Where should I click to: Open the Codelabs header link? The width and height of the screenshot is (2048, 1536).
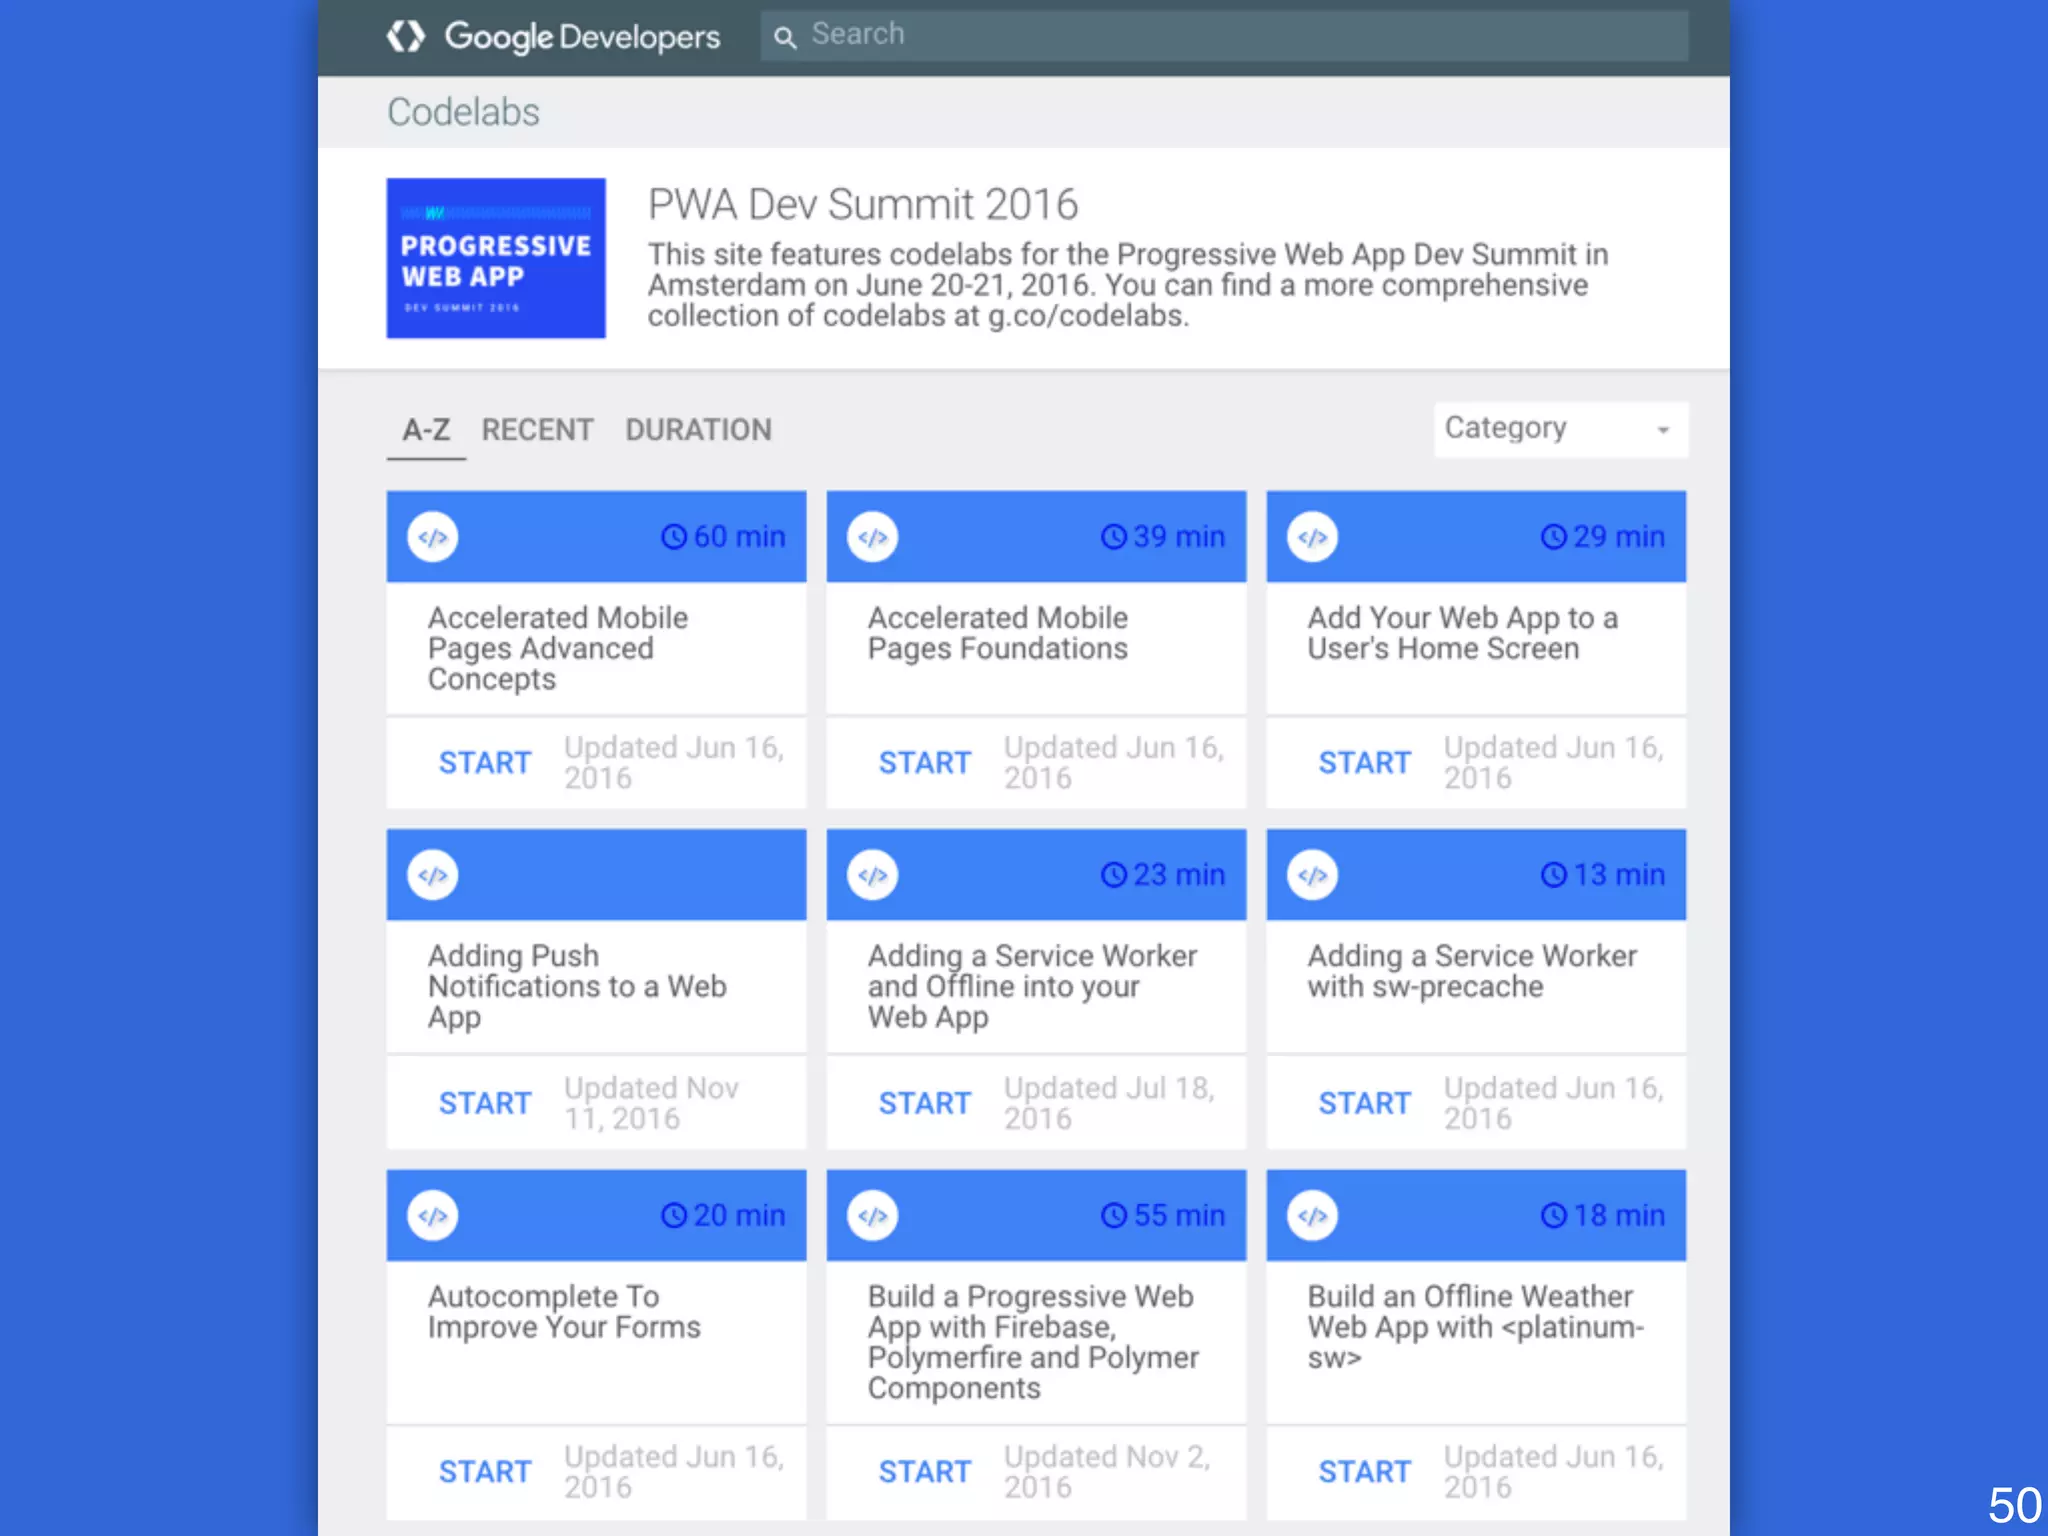click(463, 112)
